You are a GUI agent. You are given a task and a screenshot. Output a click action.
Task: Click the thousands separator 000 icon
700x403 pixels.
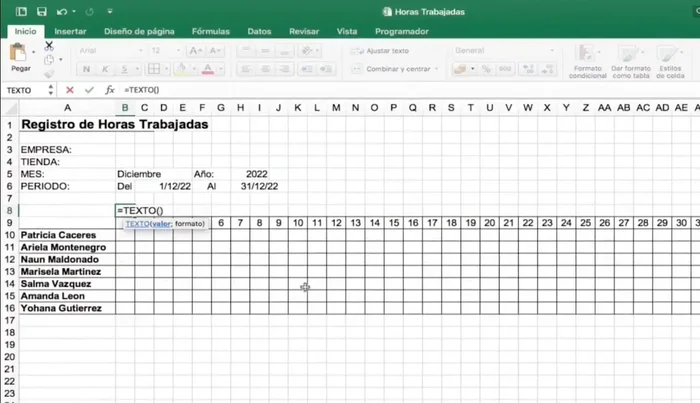505,69
